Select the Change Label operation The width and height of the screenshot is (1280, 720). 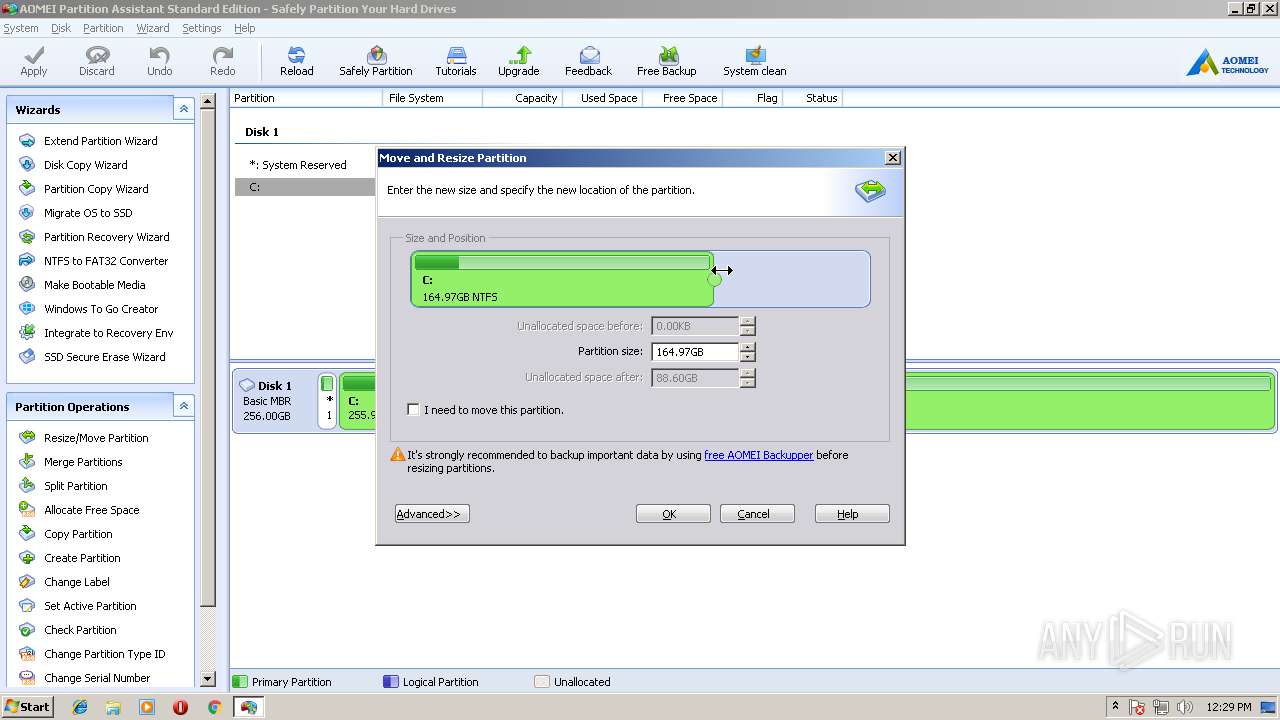pyautogui.click(x=77, y=582)
